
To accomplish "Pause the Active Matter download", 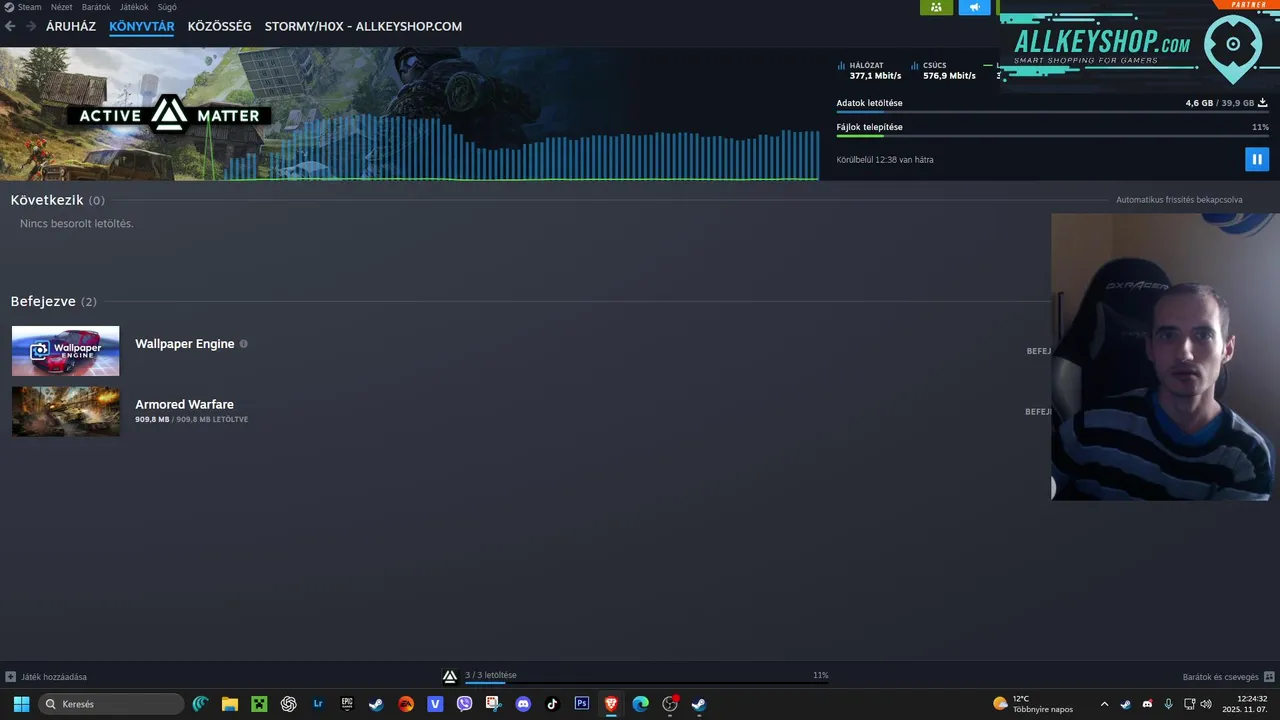I will pyautogui.click(x=1257, y=159).
